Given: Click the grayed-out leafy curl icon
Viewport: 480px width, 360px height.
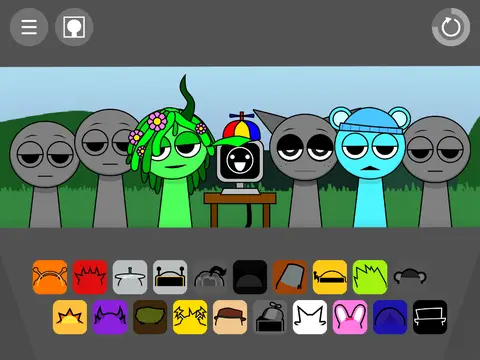Looking at the screenshot, I should pos(210,277).
